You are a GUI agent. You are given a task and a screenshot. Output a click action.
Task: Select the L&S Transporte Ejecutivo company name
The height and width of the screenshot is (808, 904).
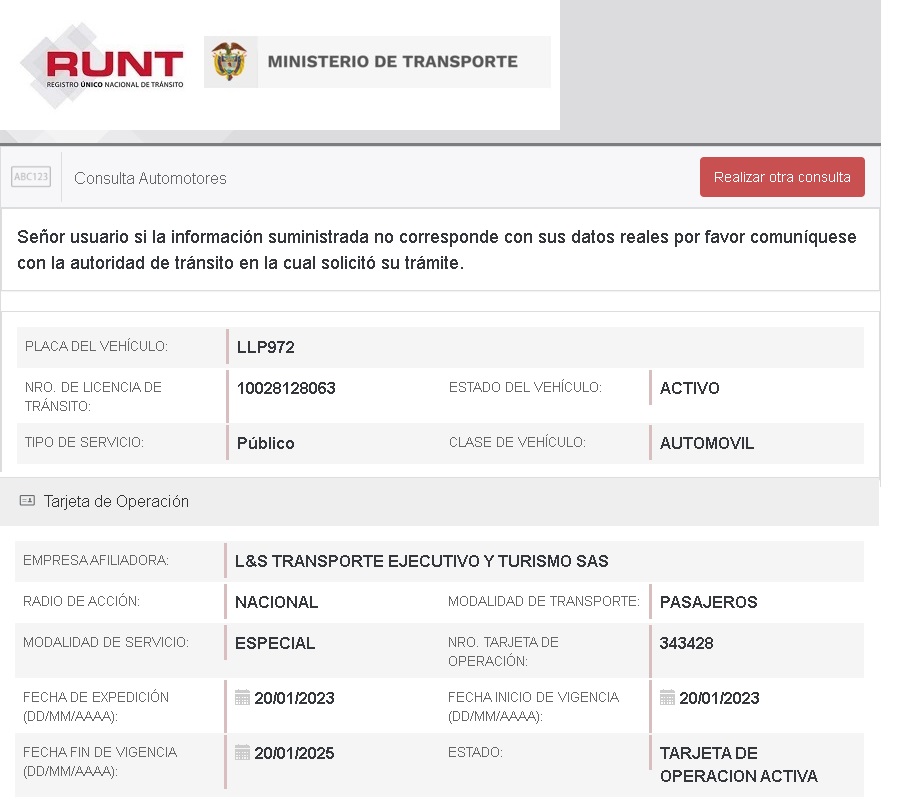[x=421, y=561]
